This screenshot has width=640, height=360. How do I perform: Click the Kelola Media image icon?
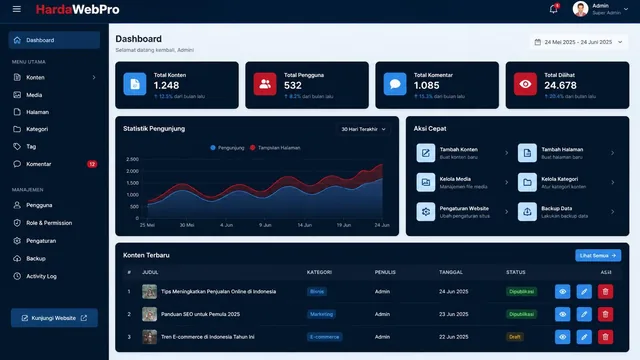point(426,182)
